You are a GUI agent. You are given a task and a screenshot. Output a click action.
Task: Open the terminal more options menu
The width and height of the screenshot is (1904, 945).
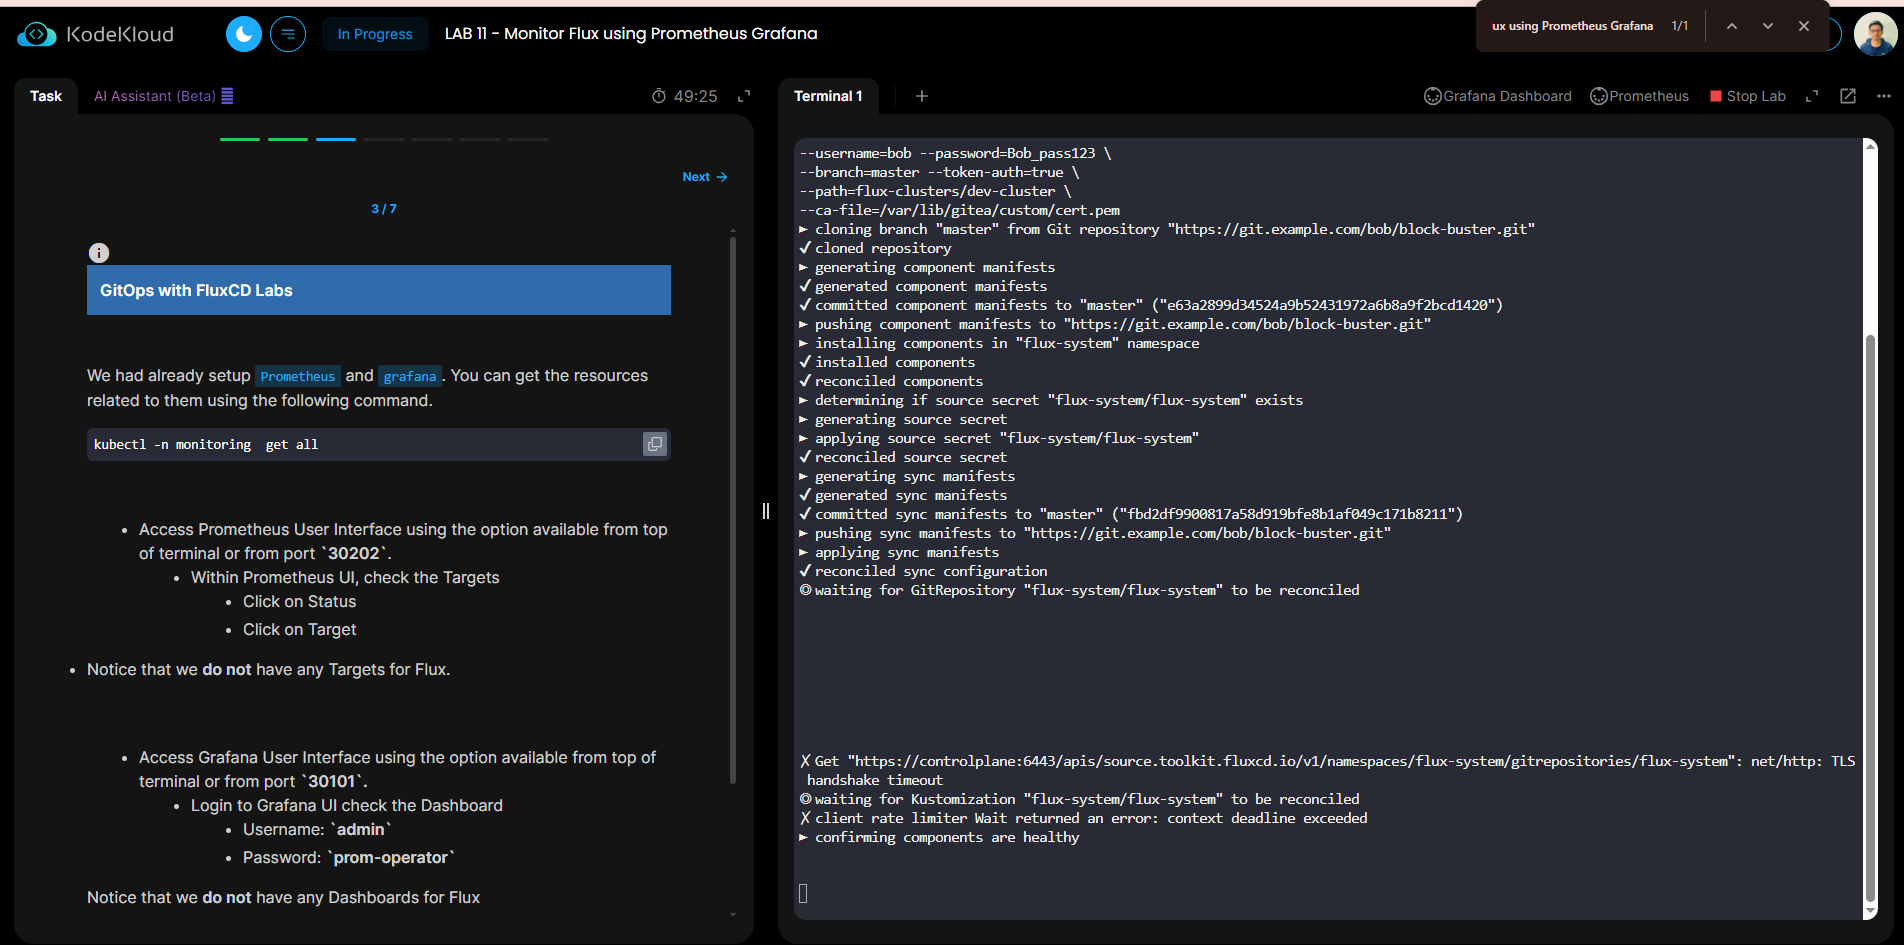[1884, 96]
